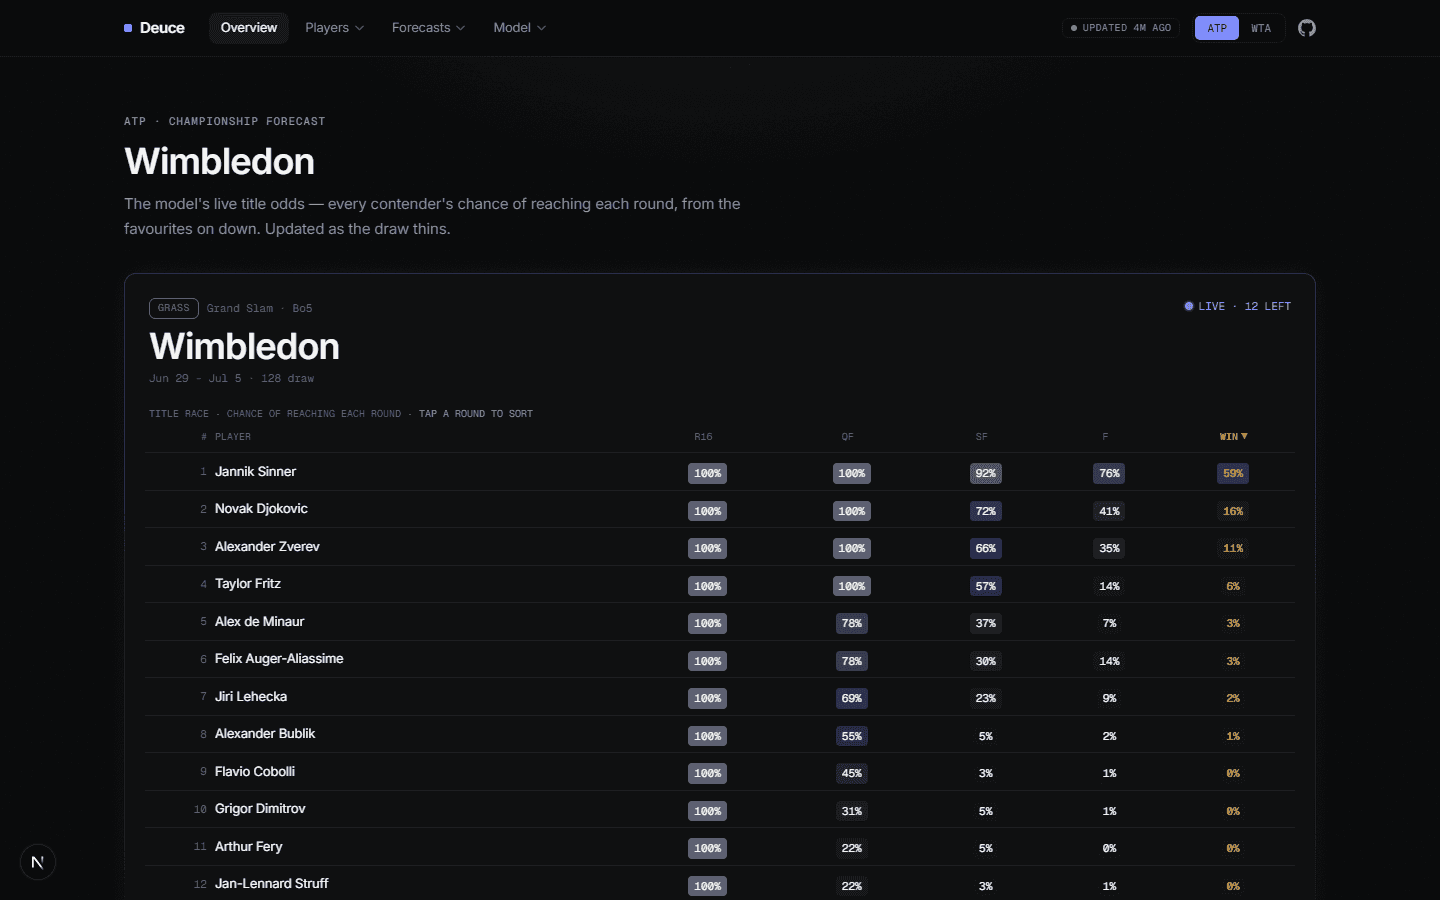1440x900 pixels.
Task: Switch to the WTA tour toggle
Action: pyautogui.click(x=1261, y=28)
